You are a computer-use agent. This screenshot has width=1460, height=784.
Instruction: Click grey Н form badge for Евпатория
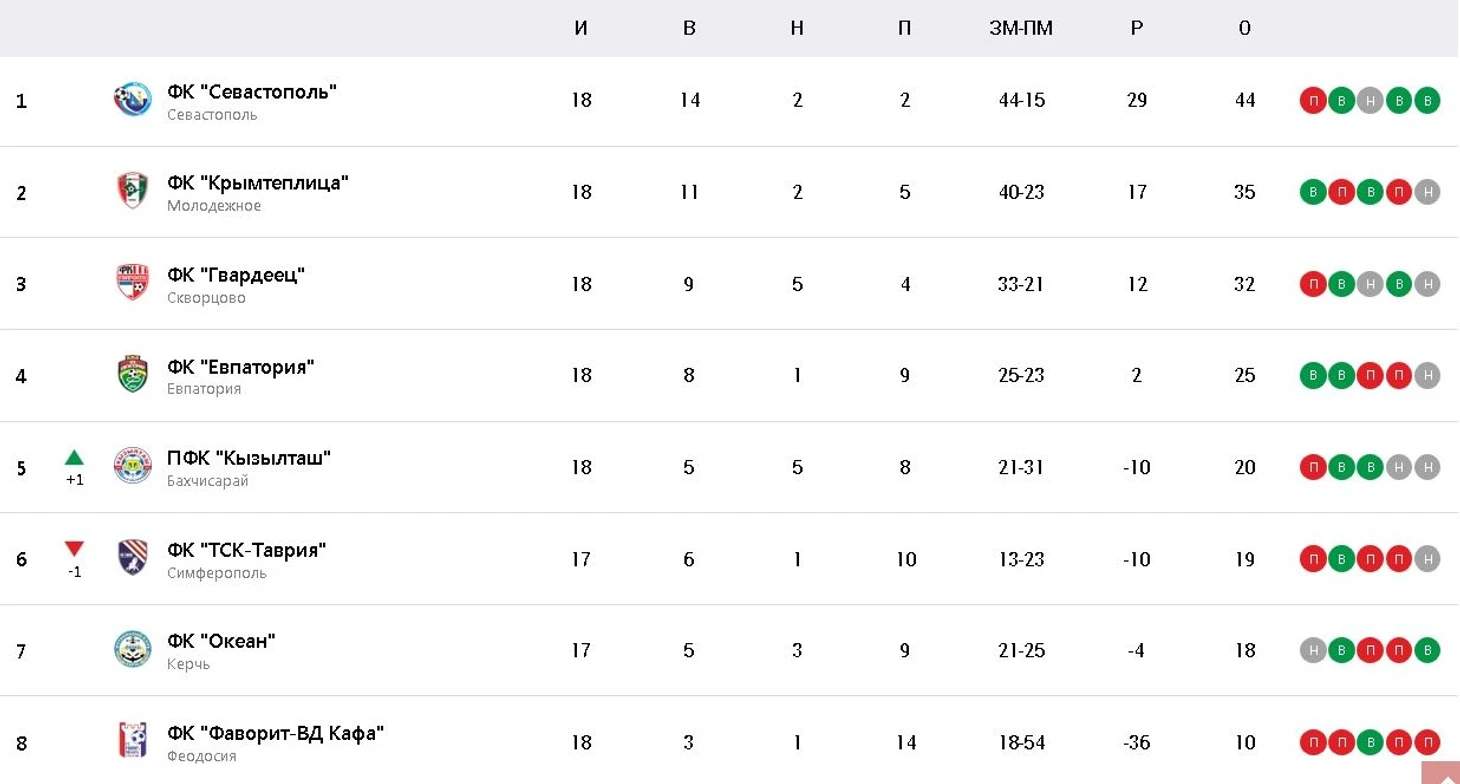1428,375
